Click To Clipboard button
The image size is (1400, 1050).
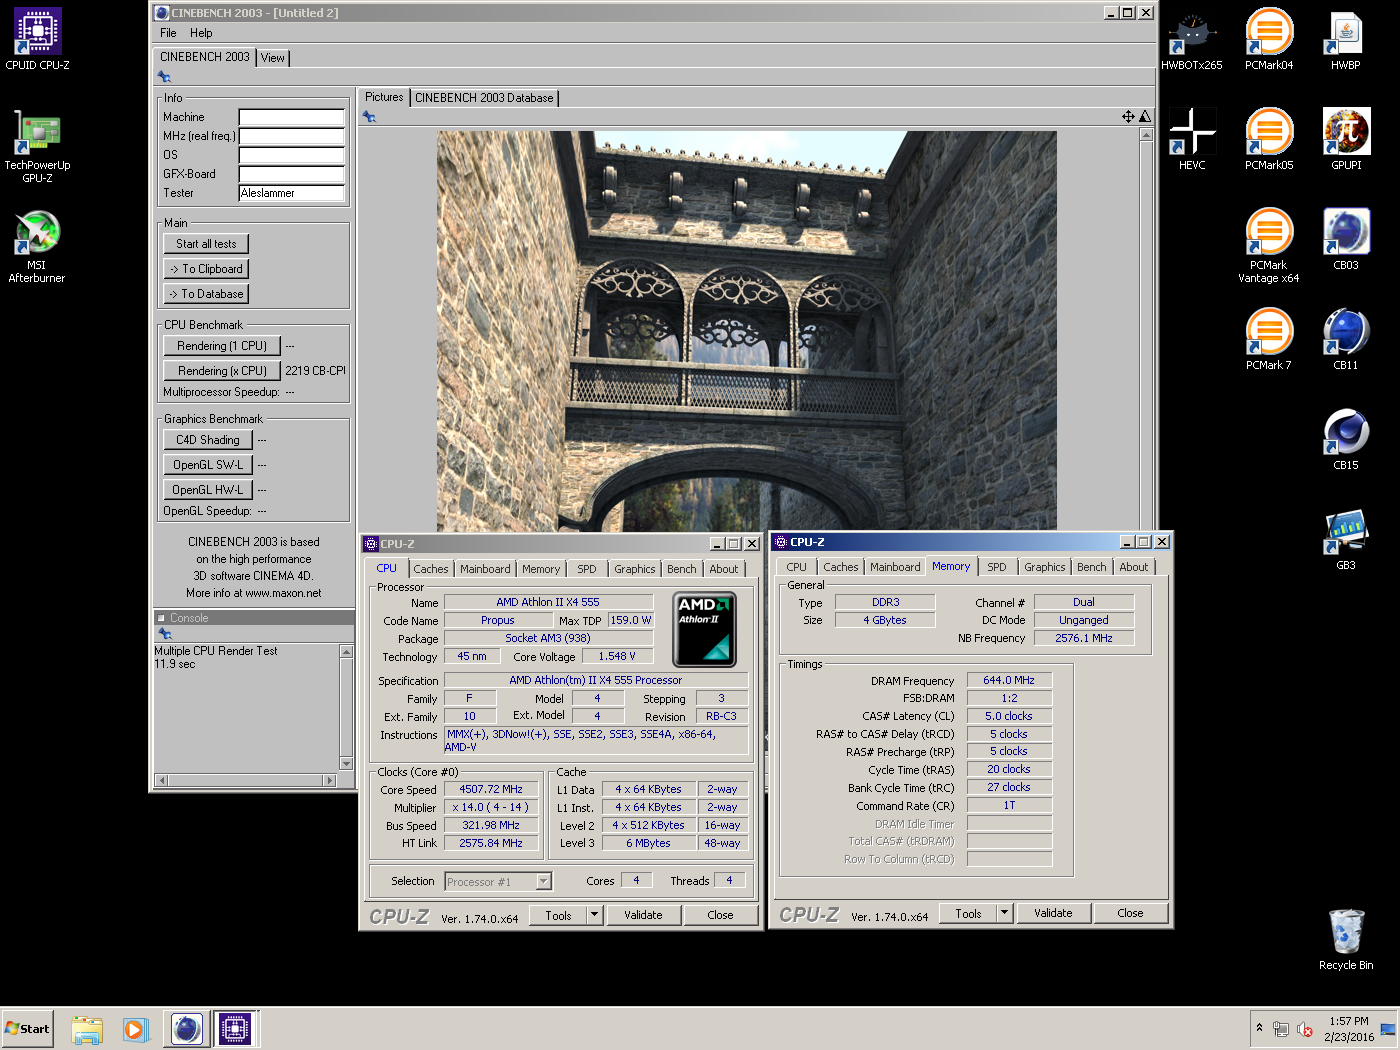[206, 269]
